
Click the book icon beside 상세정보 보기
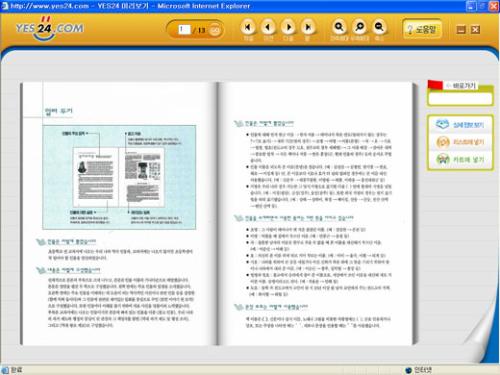(442, 124)
